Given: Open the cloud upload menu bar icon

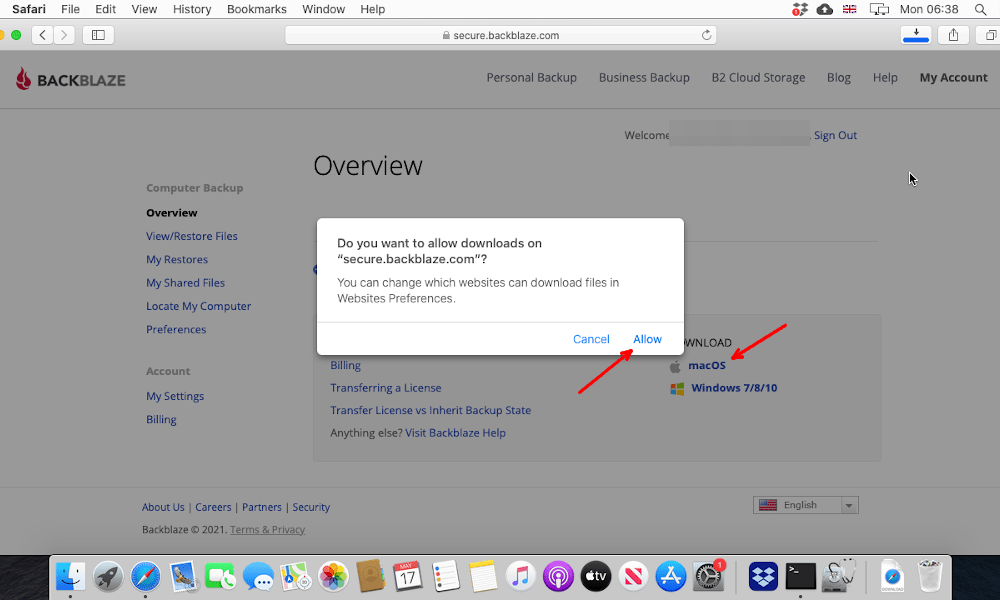Looking at the screenshot, I should coord(825,9).
